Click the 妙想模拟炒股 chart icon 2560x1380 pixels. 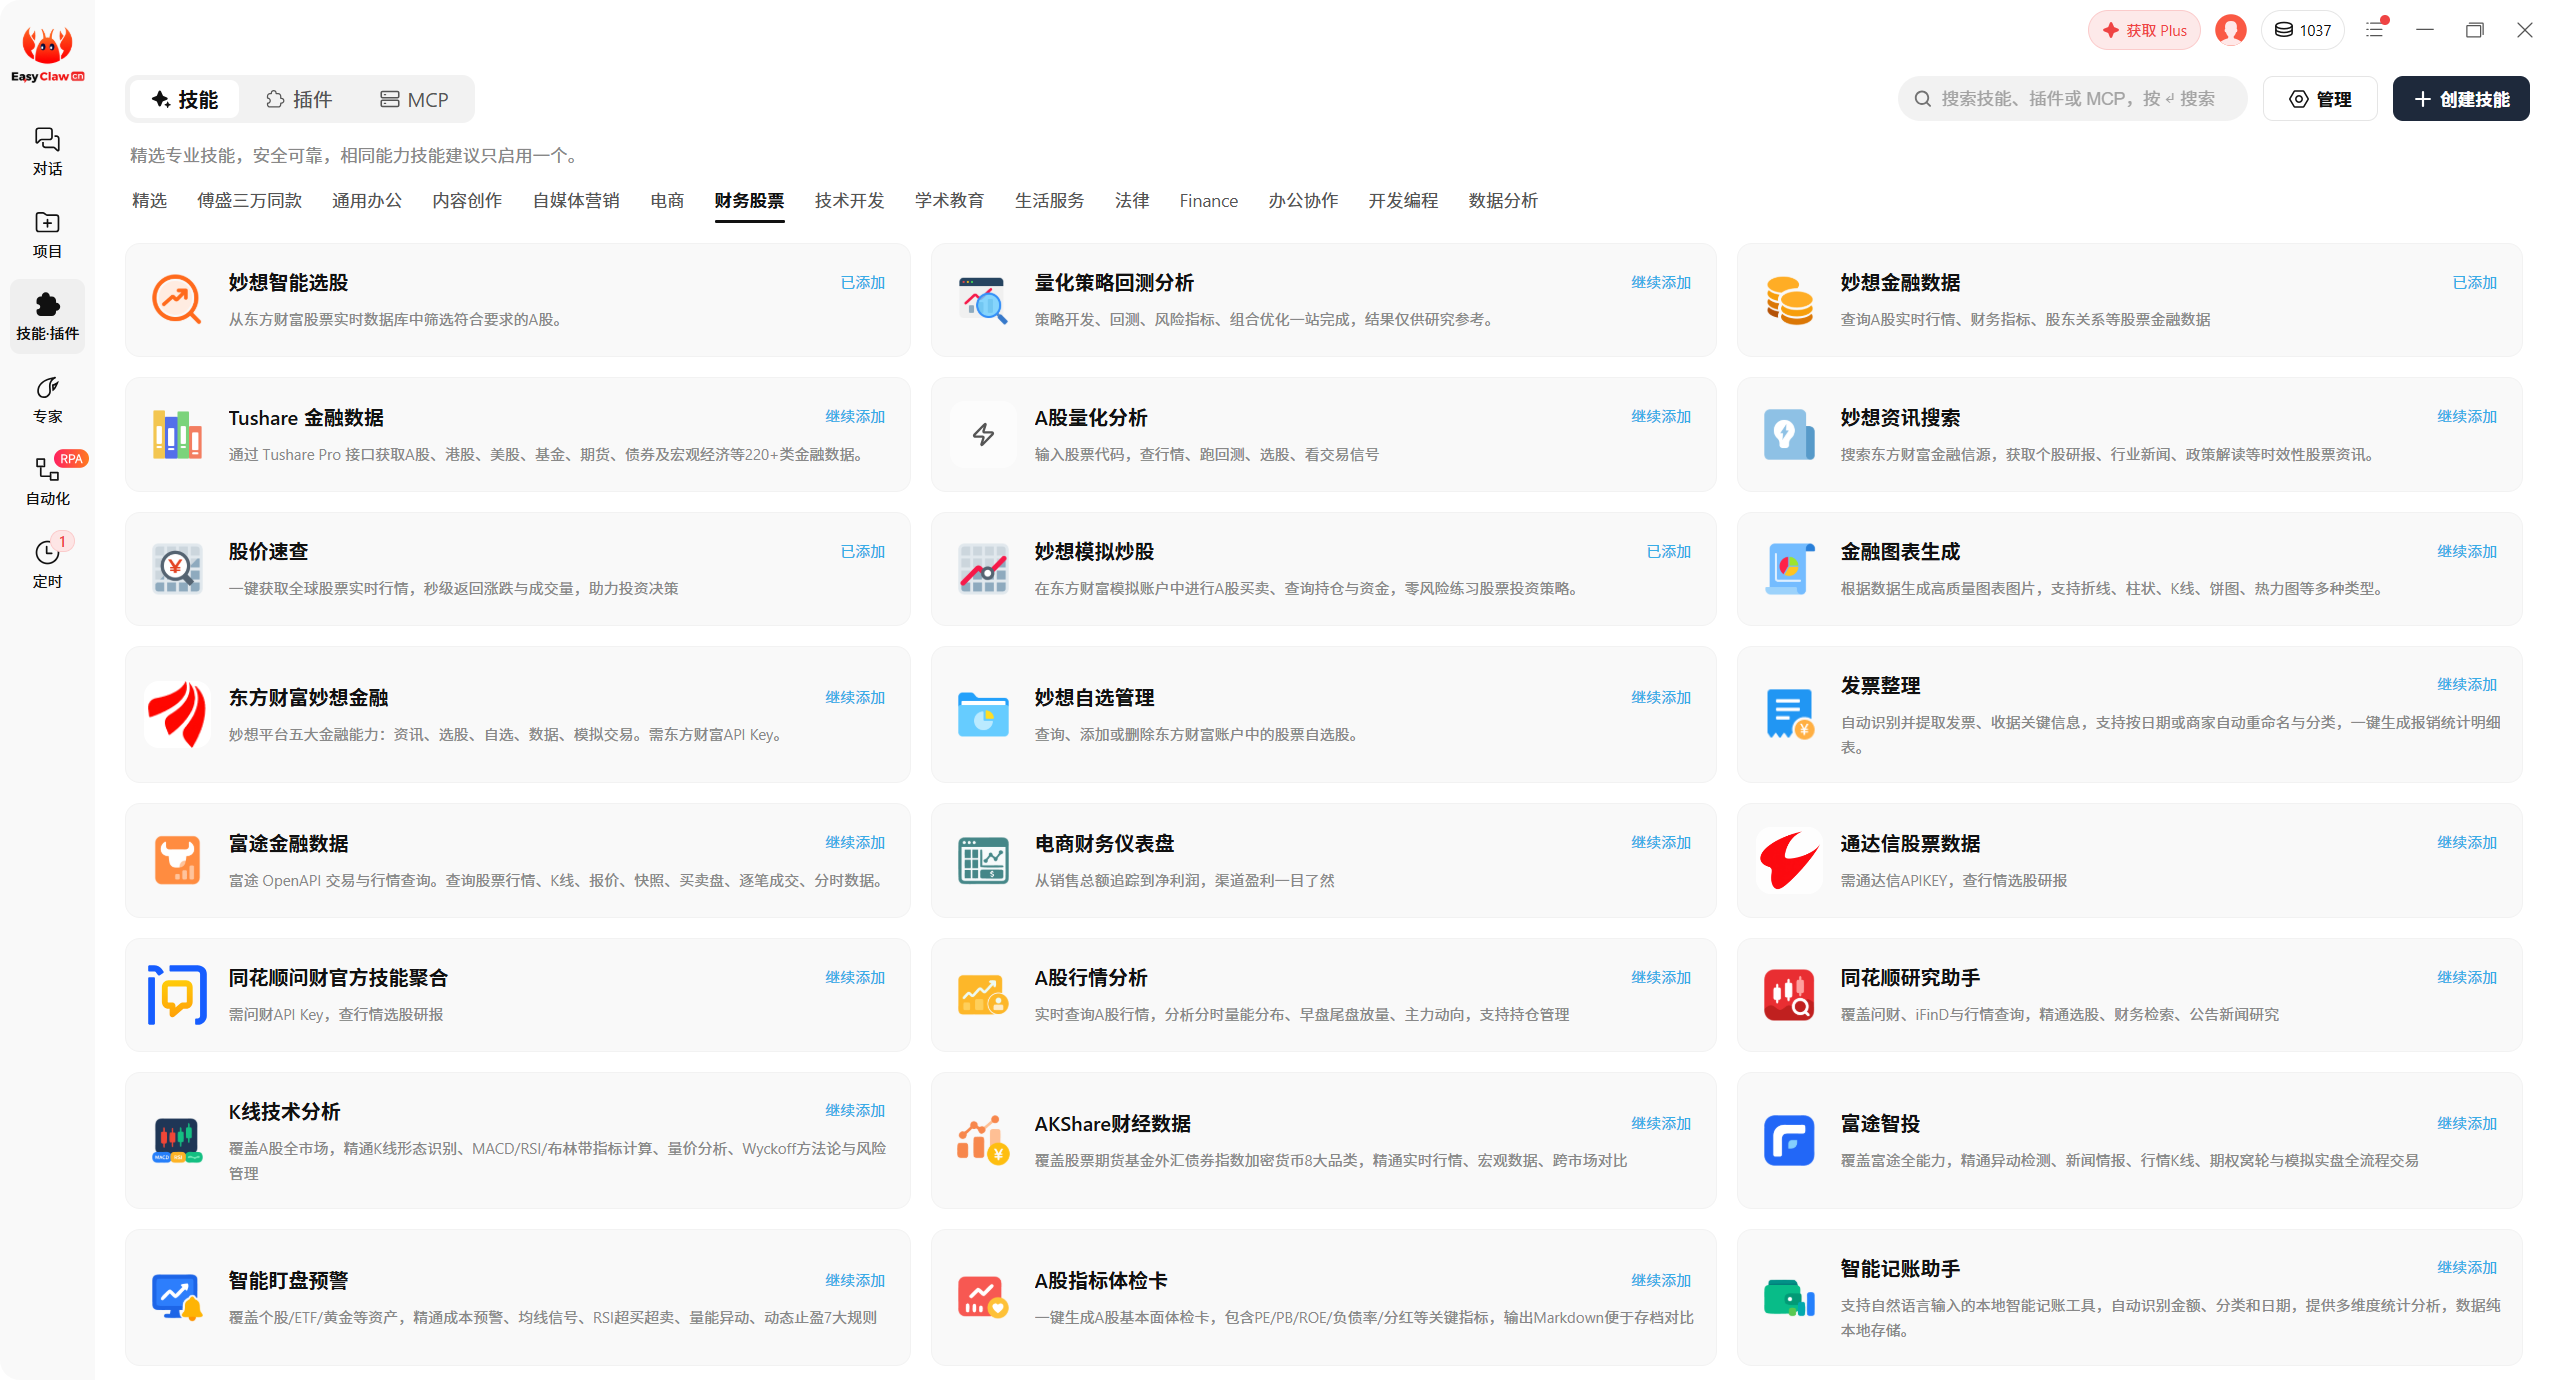coord(983,568)
